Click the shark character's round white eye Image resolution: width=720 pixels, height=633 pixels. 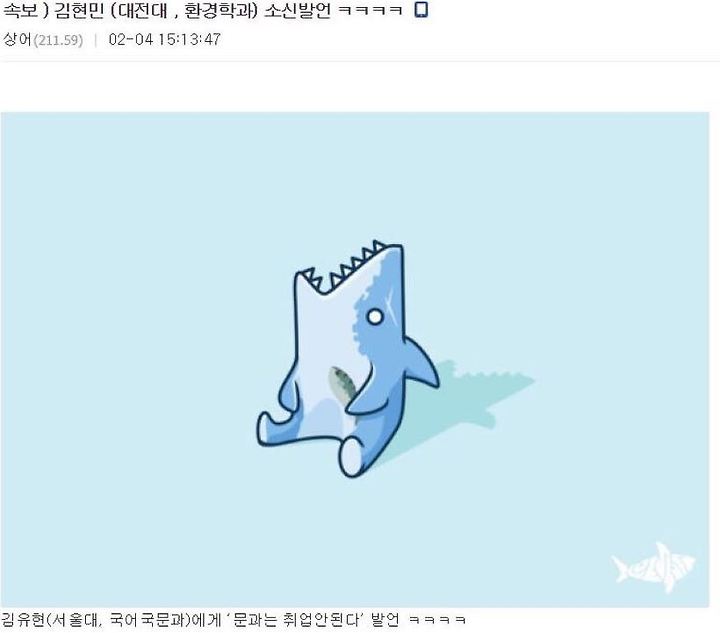(x=375, y=317)
